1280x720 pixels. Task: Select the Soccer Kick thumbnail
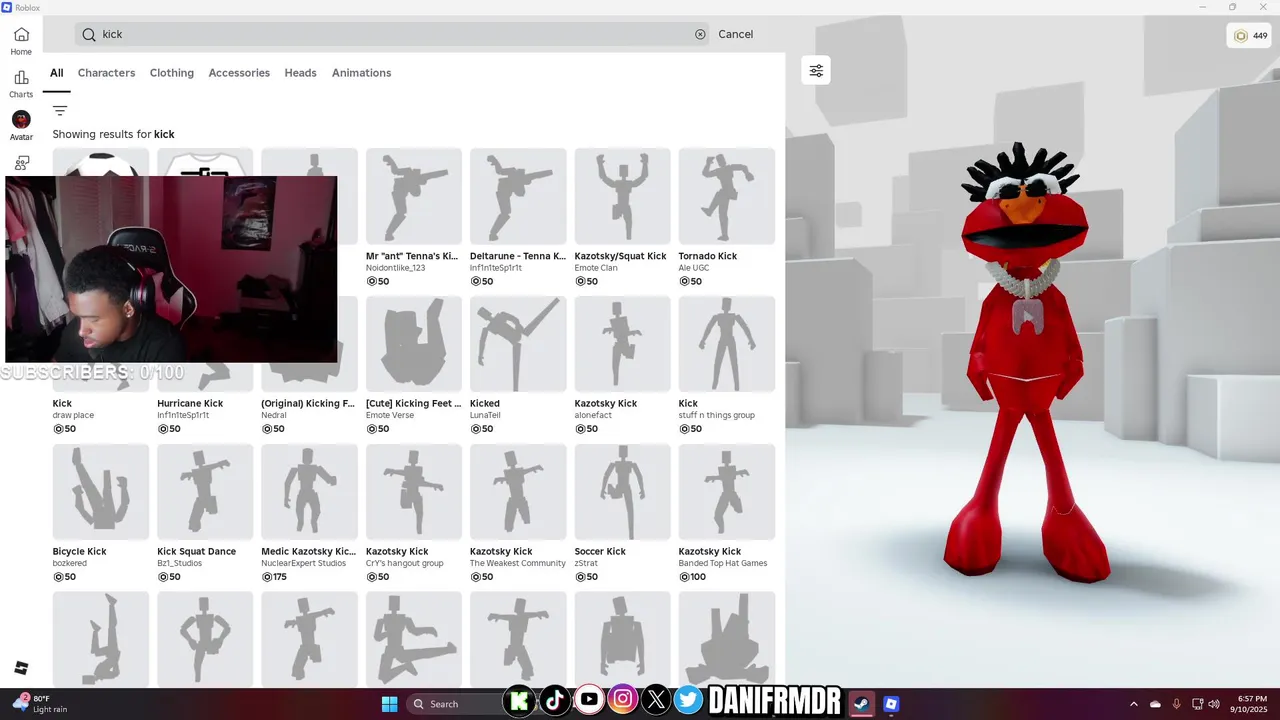point(622,492)
